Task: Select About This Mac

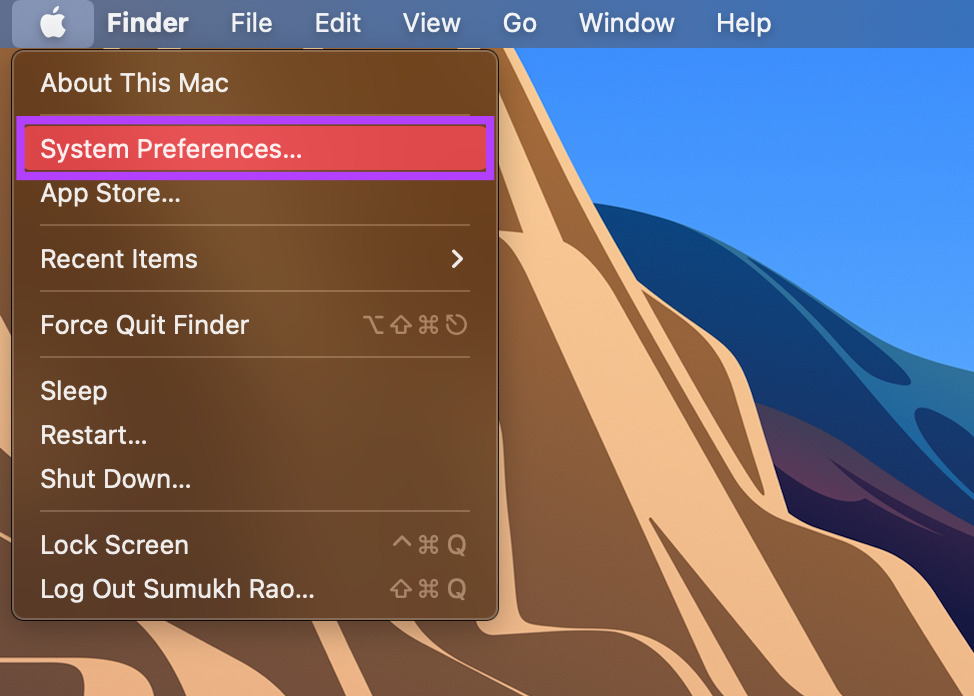Action: [x=255, y=83]
